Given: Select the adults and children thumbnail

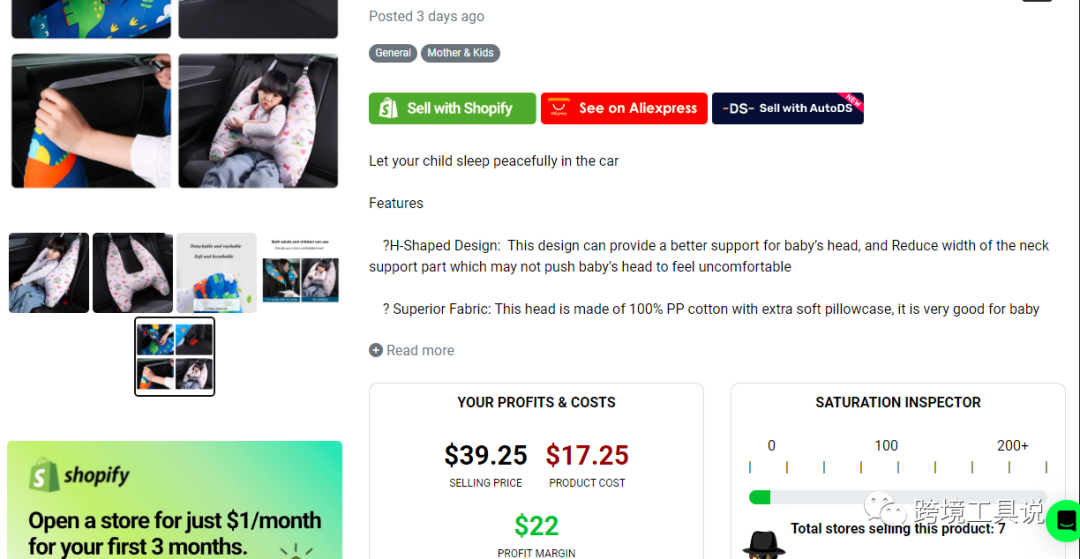Looking at the screenshot, I should pos(301,273).
